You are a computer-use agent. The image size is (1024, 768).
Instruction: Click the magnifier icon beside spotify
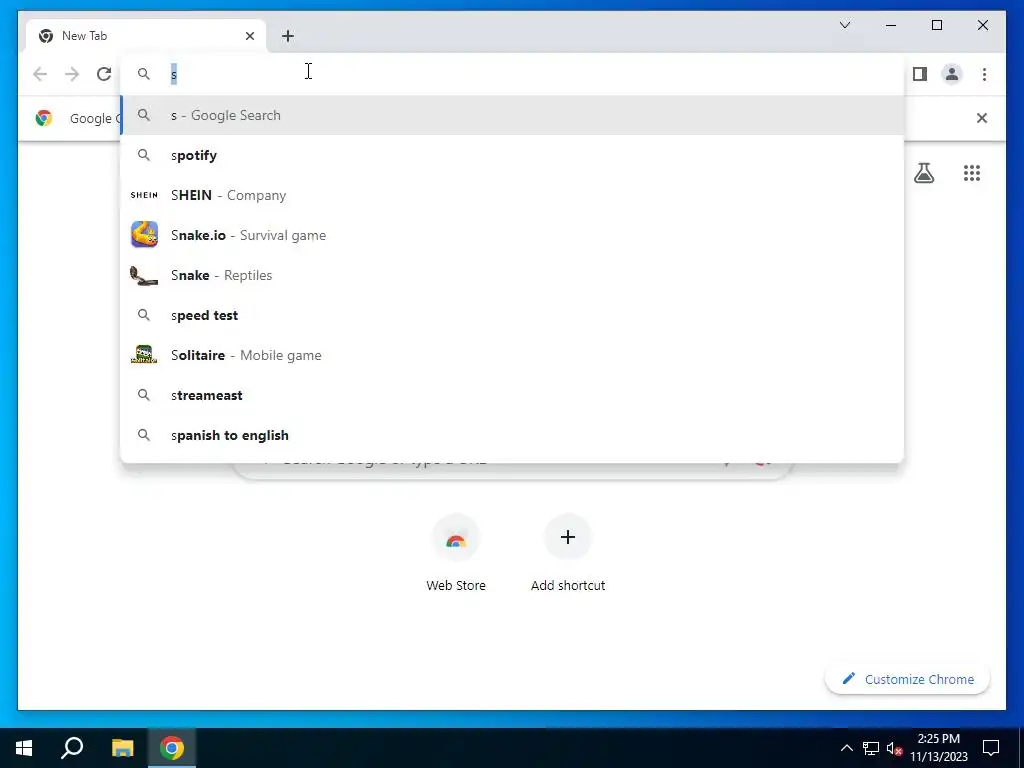144,155
